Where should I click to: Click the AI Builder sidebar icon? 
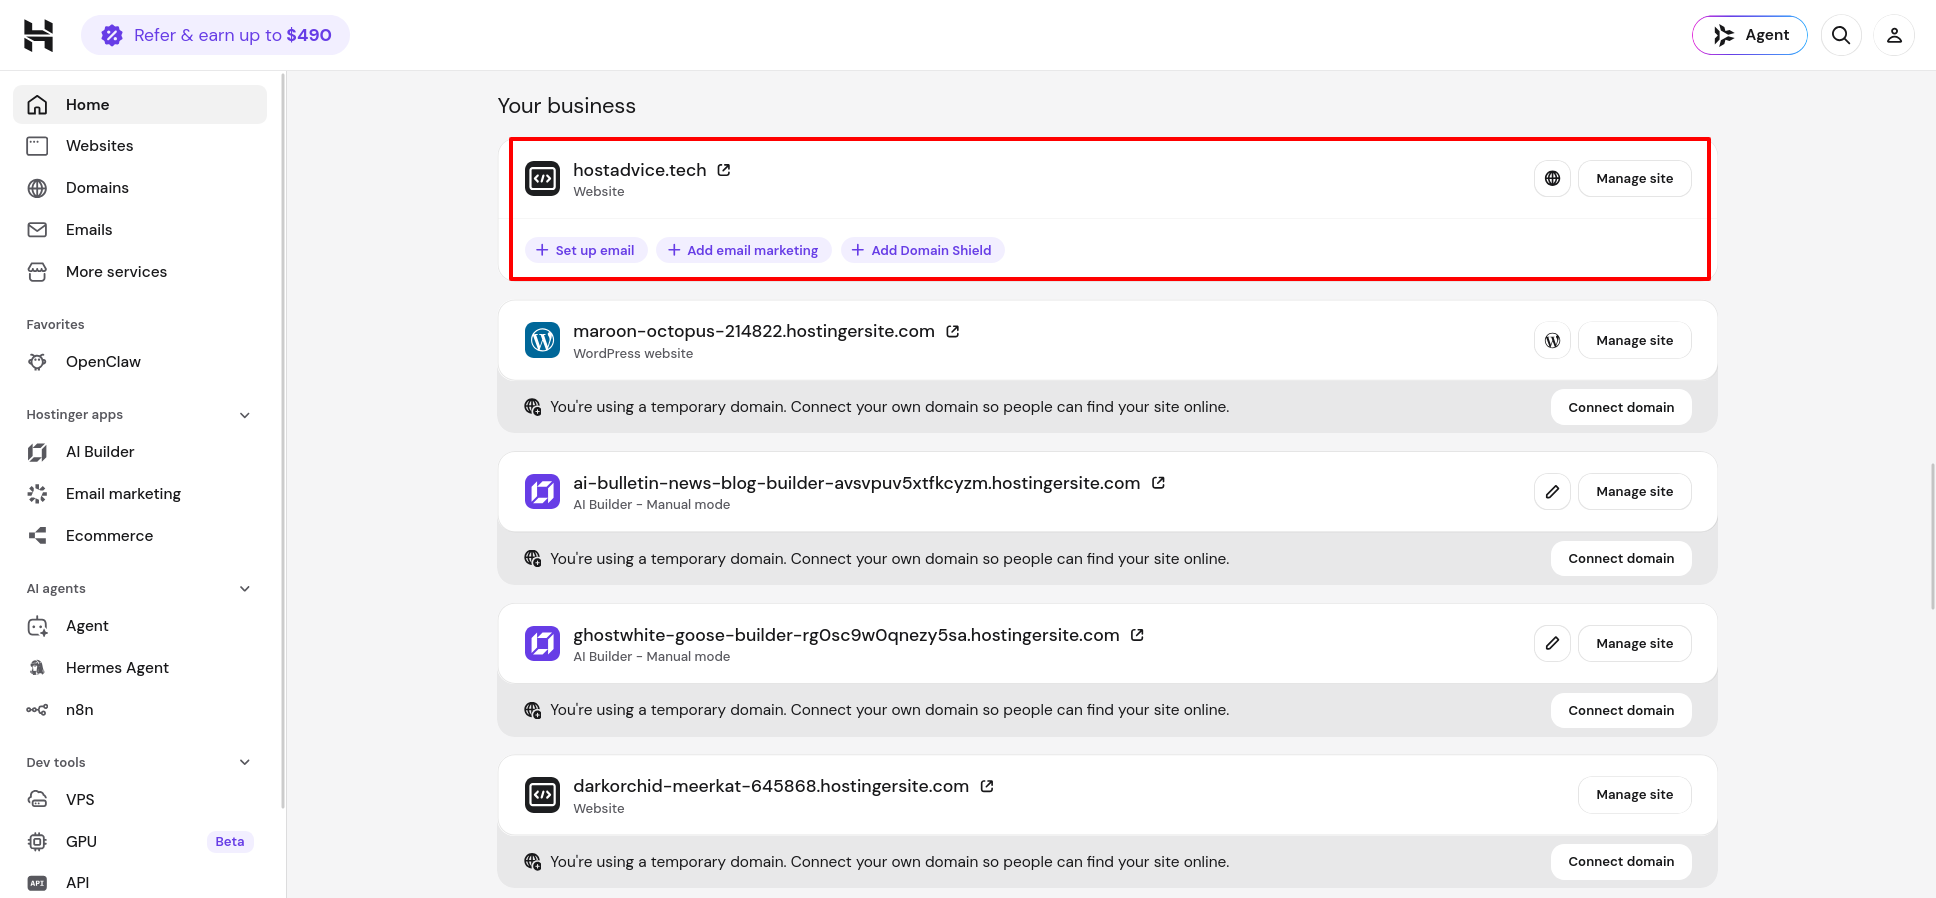coord(37,452)
